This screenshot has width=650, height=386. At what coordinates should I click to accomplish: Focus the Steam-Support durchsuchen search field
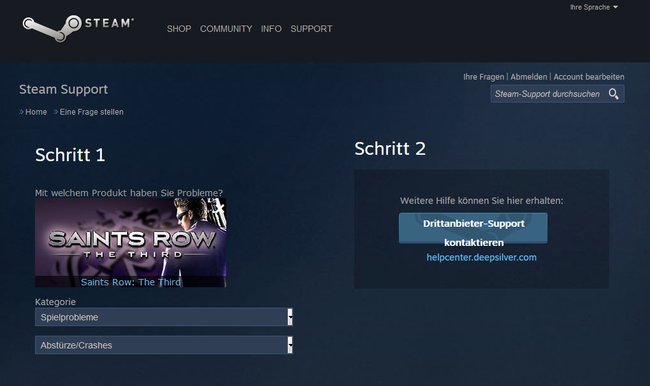click(x=549, y=94)
